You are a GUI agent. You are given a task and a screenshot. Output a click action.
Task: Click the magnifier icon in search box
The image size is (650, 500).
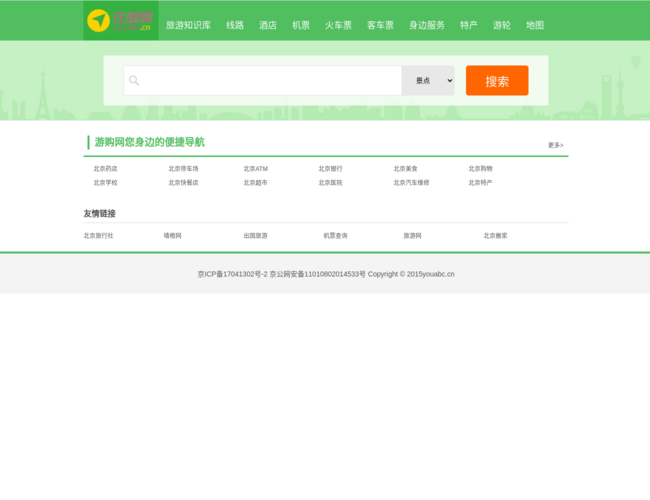[x=134, y=81]
